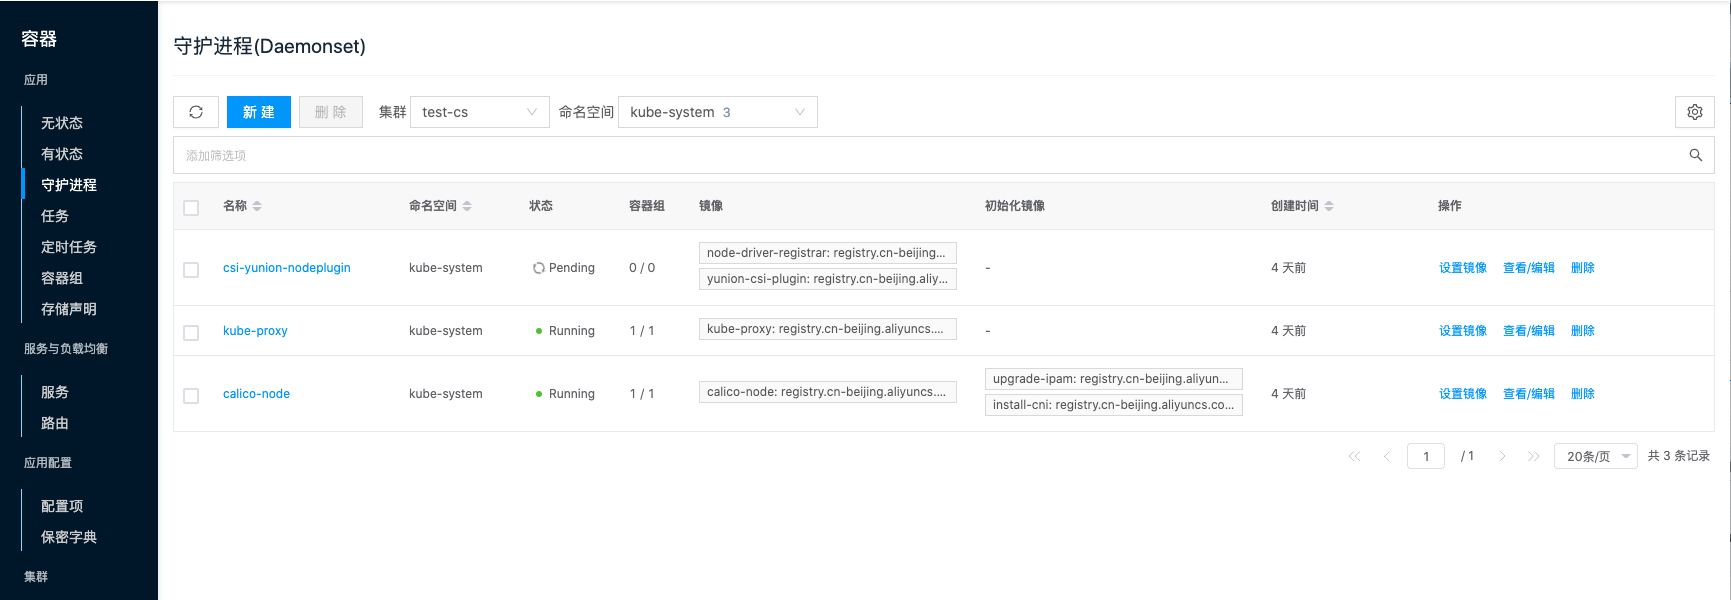Change the 20 per page selector
The image size is (1731, 600).
(1596, 456)
